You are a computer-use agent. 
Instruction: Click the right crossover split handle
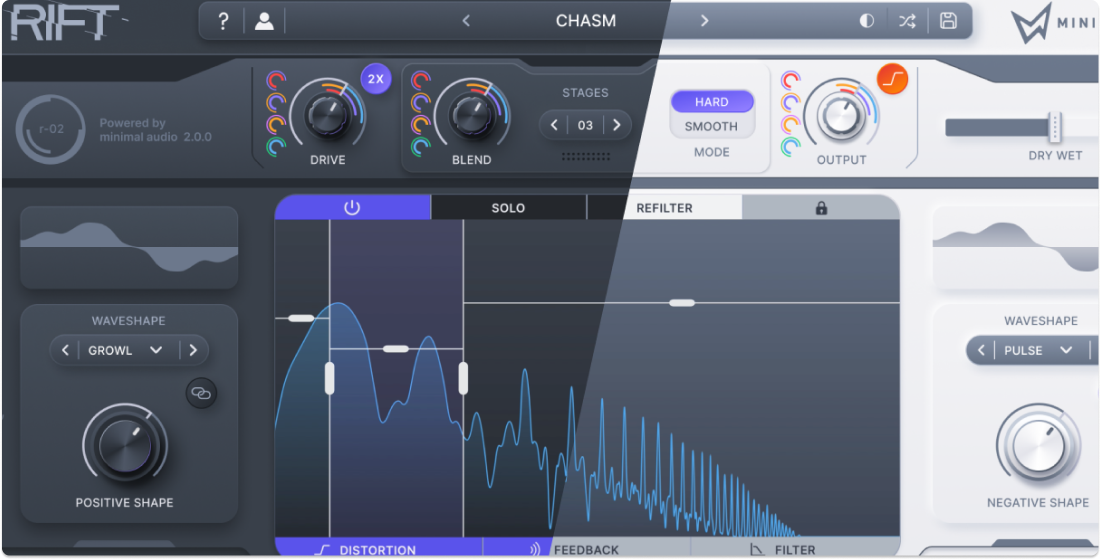click(x=463, y=378)
